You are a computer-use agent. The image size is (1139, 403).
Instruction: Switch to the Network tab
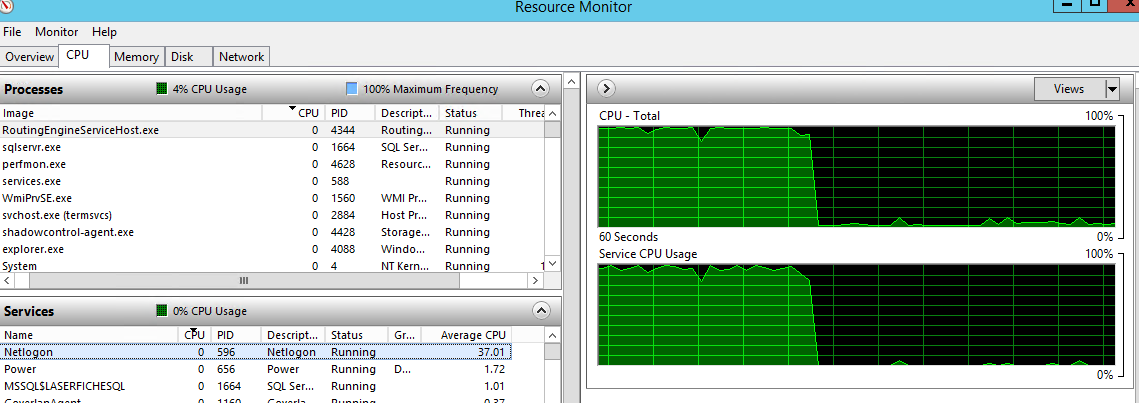241,57
